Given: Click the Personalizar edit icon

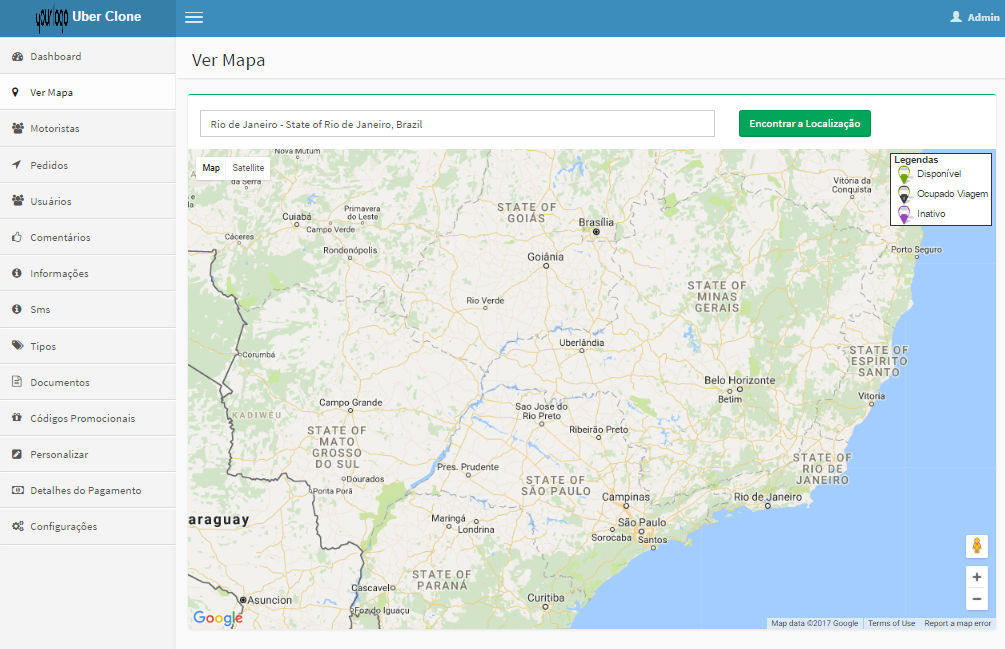Looking at the screenshot, I should pos(17,454).
